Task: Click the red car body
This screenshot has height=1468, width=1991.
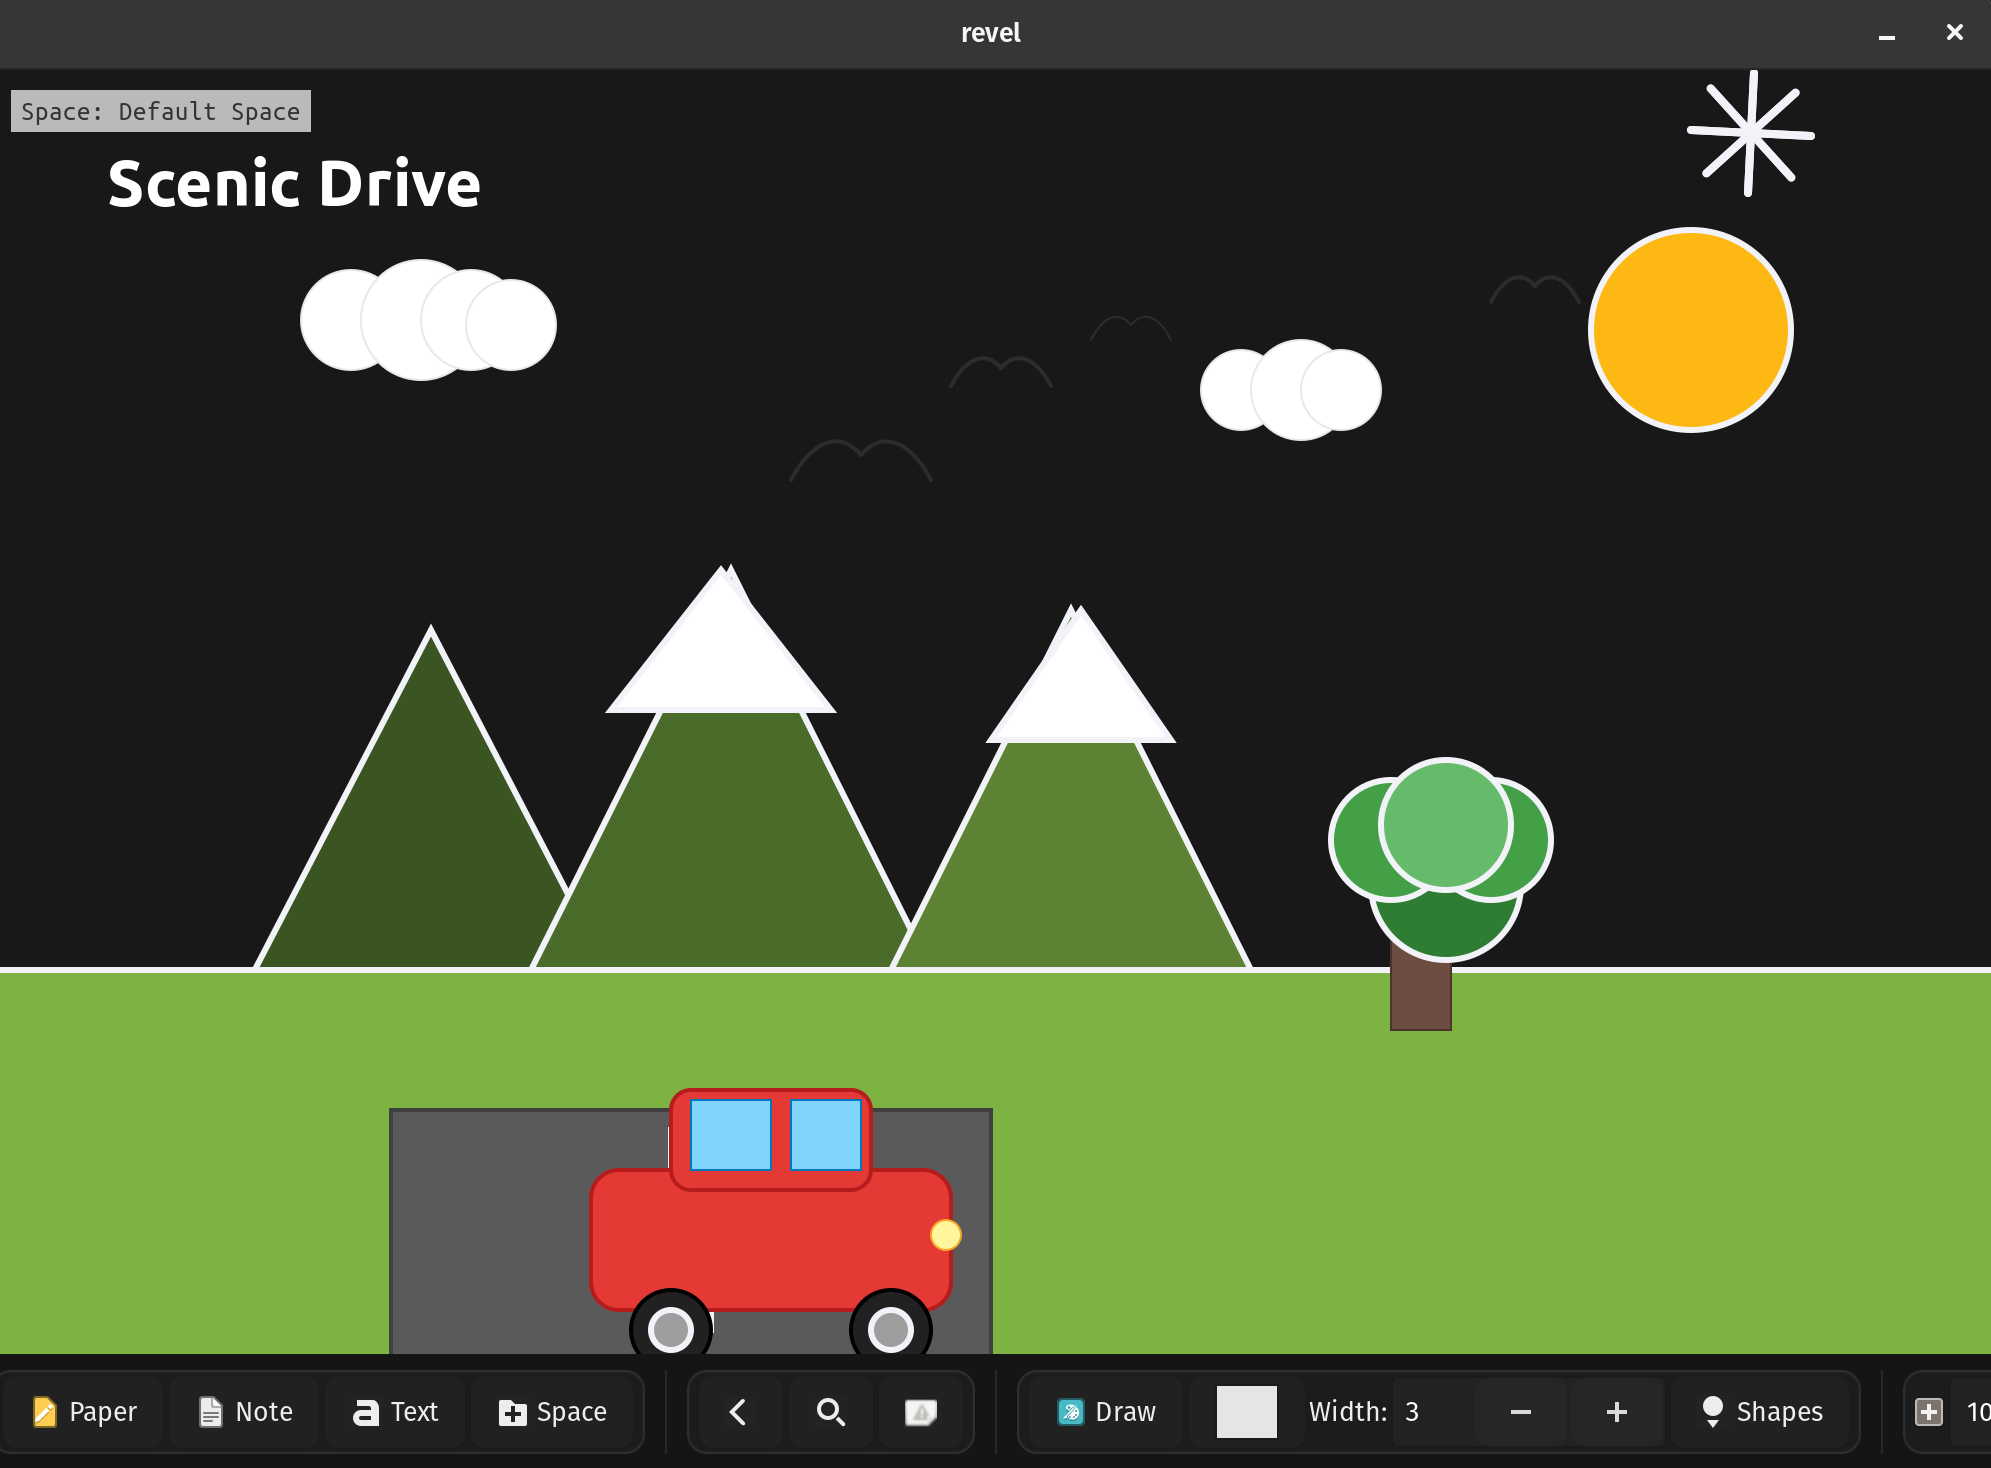Action: pos(770,1240)
